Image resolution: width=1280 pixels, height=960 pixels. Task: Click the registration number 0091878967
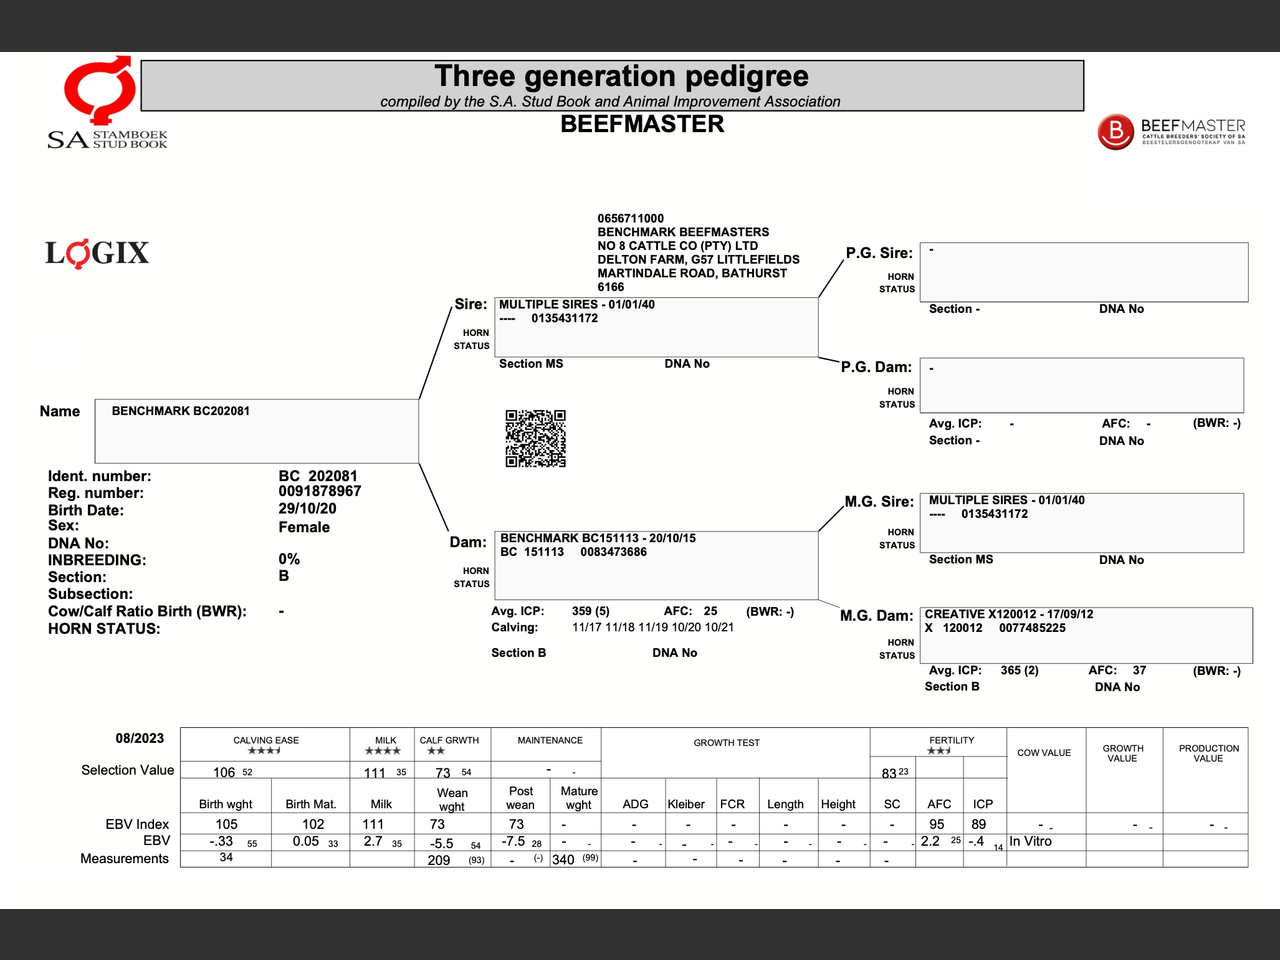[x=320, y=491]
